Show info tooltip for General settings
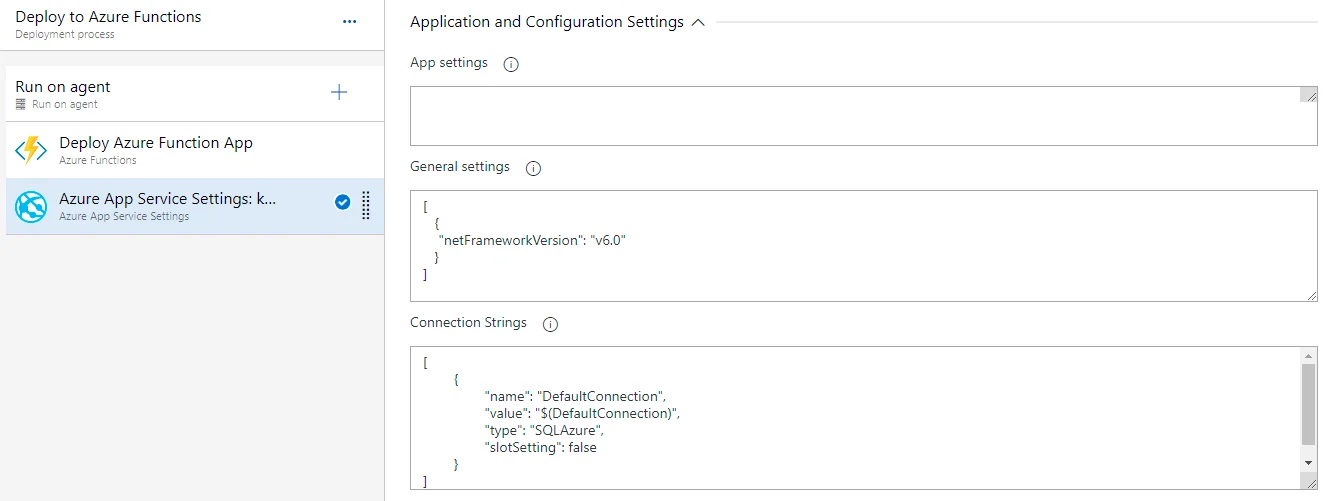The height and width of the screenshot is (501, 1329). click(533, 168)
